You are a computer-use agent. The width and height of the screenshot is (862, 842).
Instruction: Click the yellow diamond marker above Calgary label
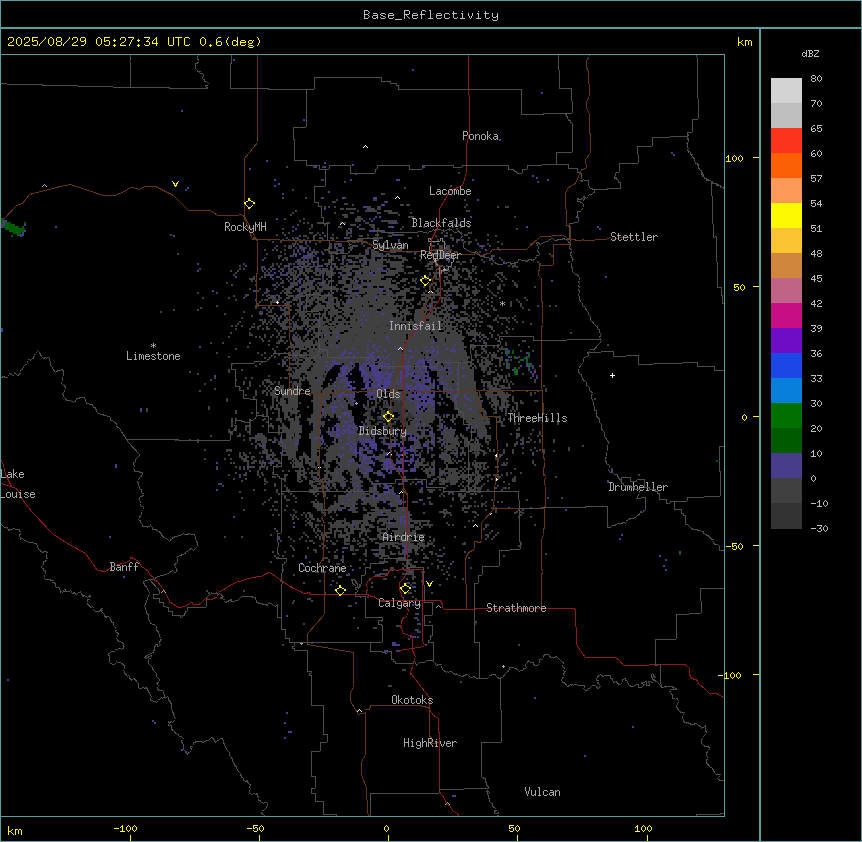[x=405, y=589]
